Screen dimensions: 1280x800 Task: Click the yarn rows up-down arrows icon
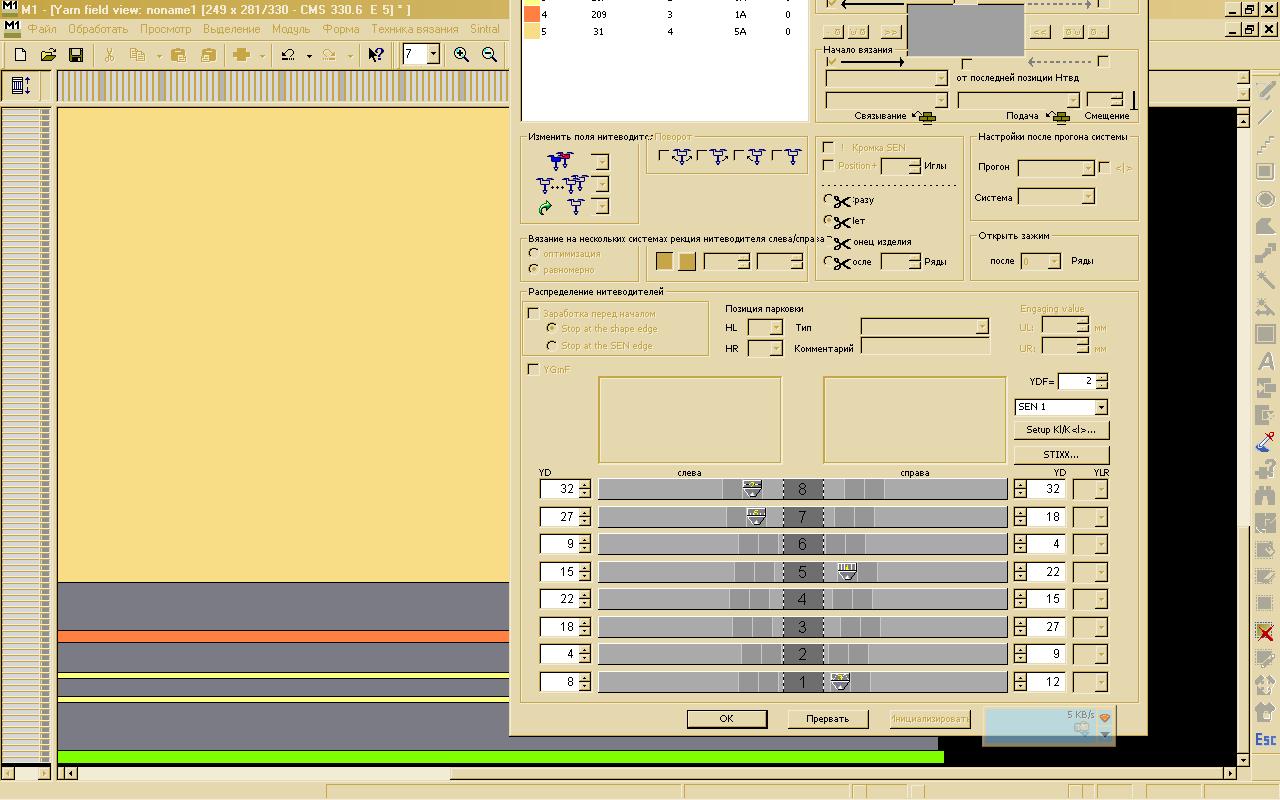pyautogui.click(x=20, y=86)
